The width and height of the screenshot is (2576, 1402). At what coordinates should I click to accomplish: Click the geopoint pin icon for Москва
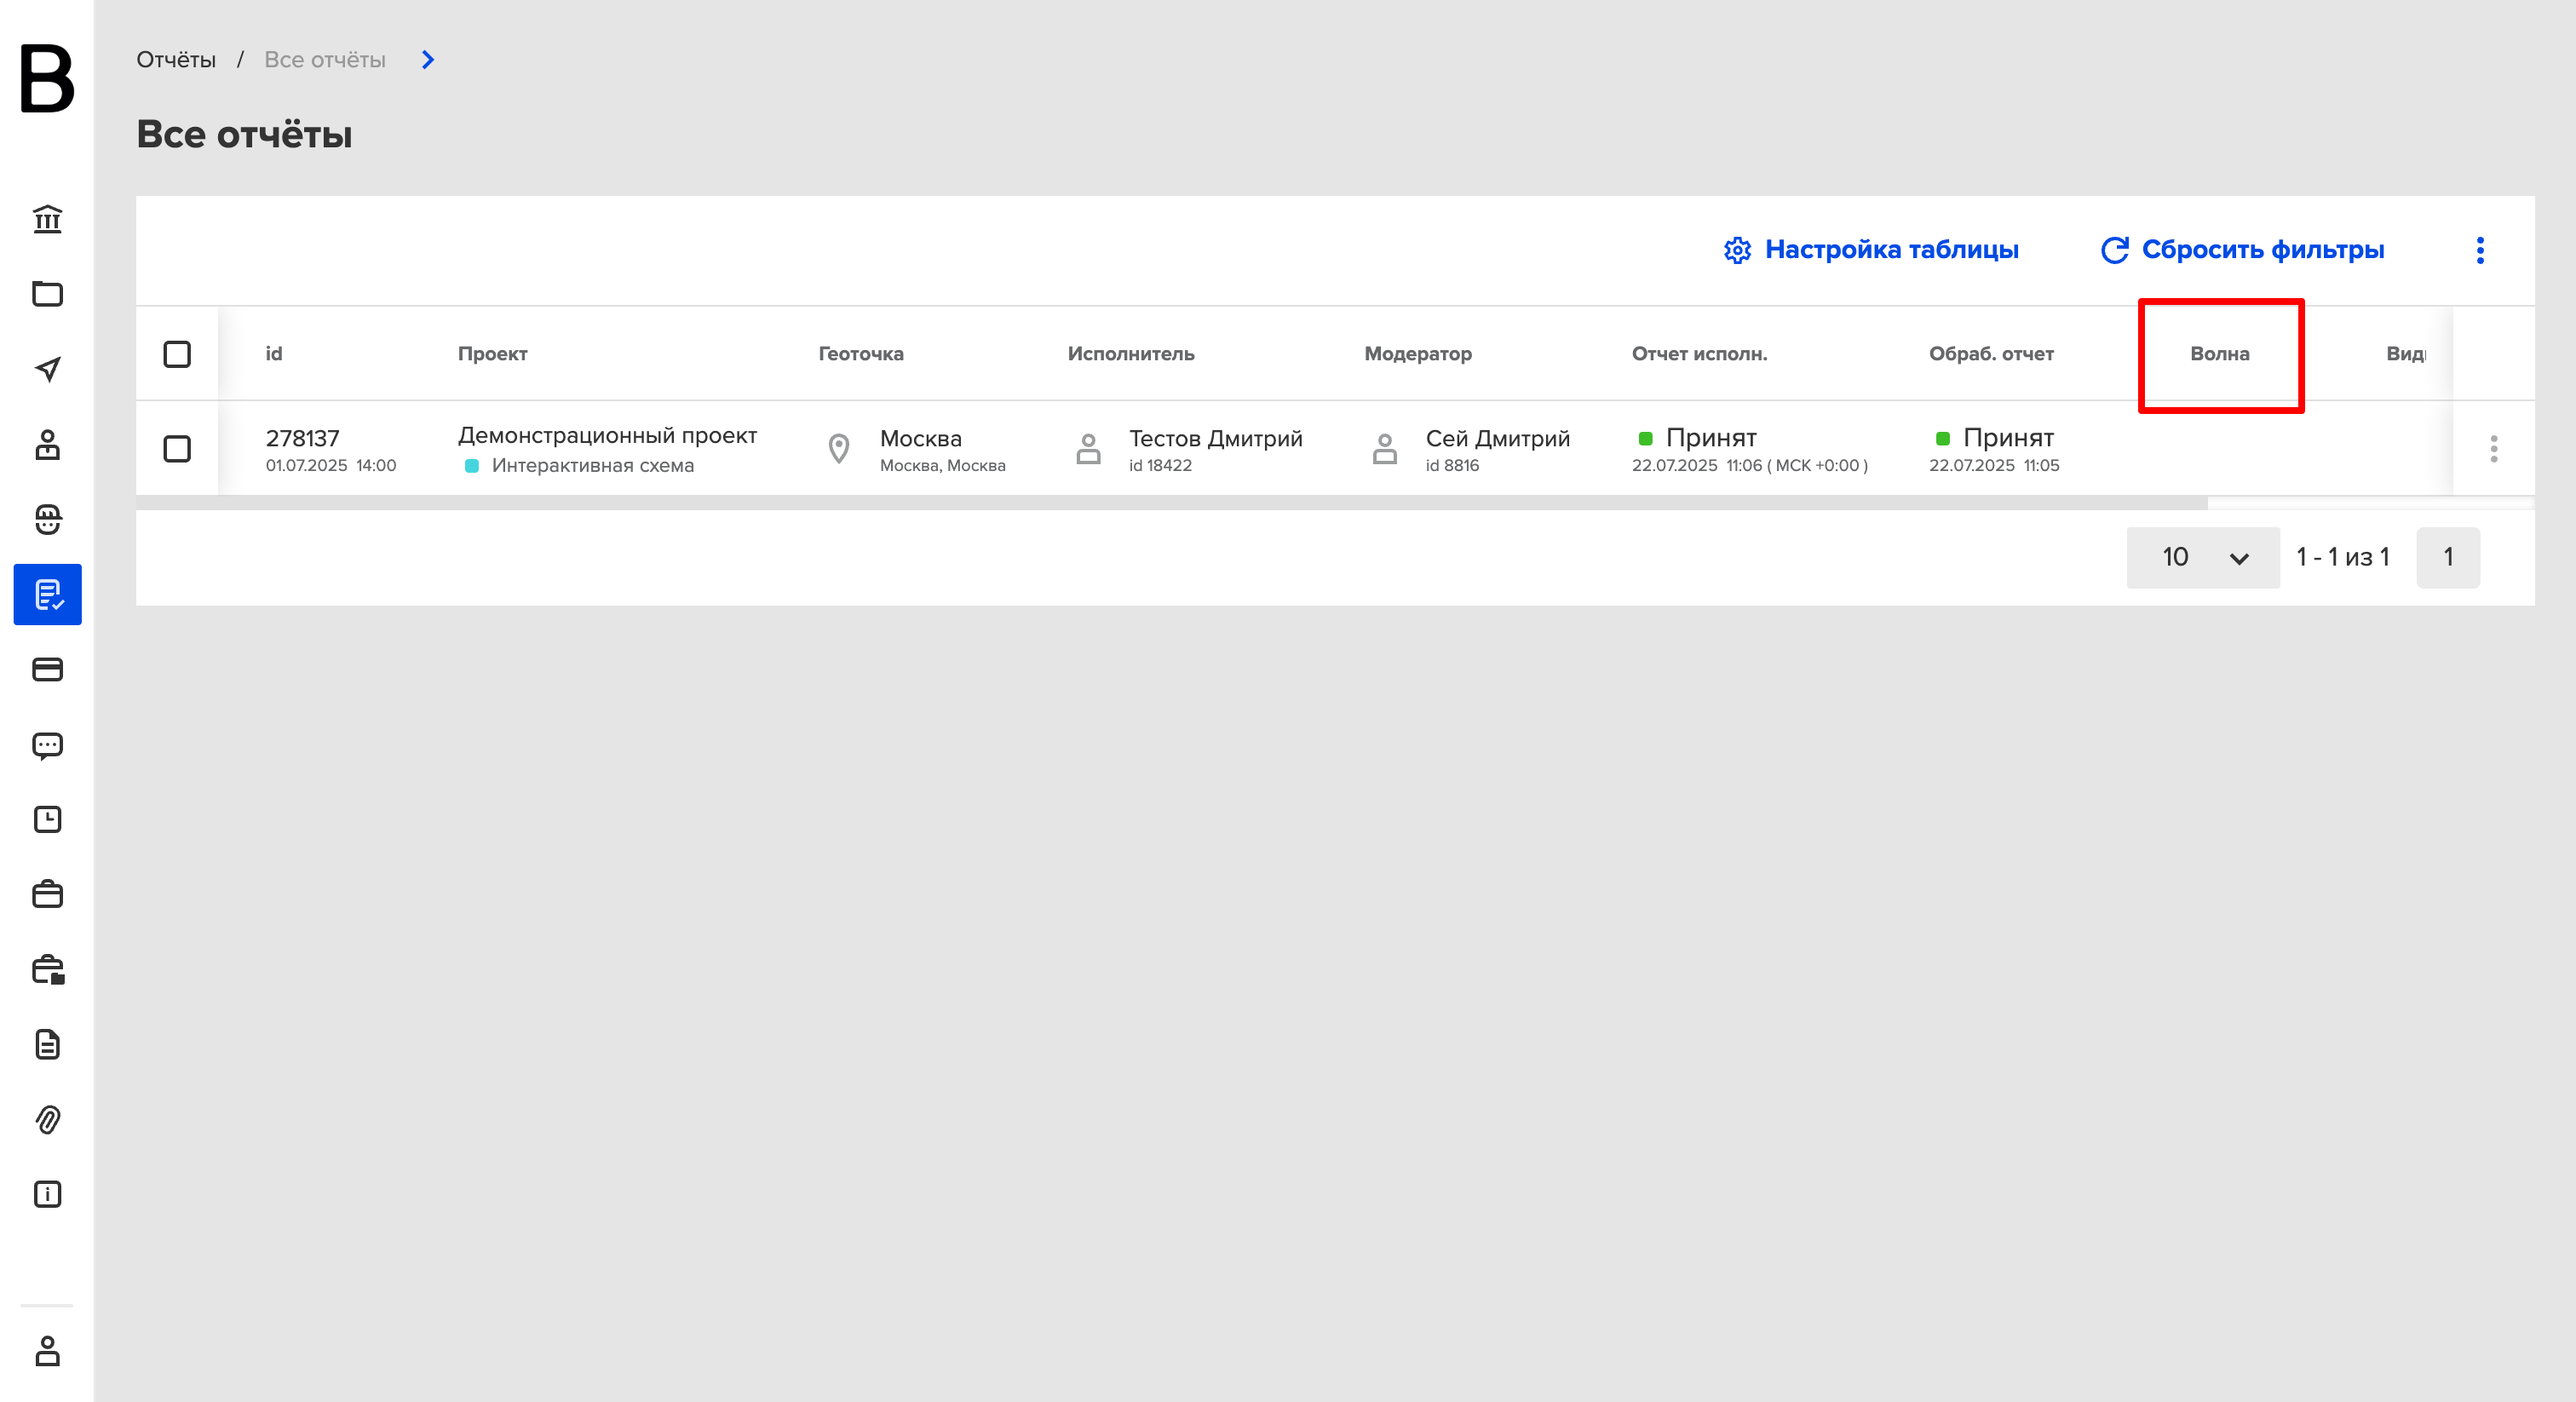839,449
